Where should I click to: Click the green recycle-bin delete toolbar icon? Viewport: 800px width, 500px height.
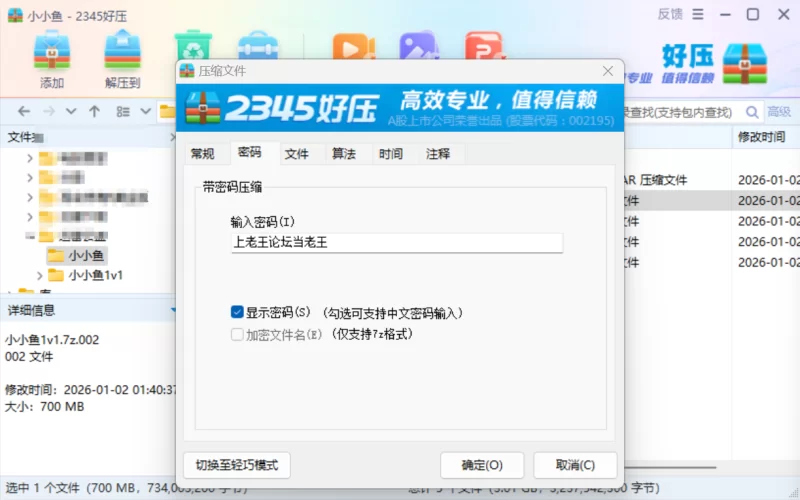(x=193, y=46)
